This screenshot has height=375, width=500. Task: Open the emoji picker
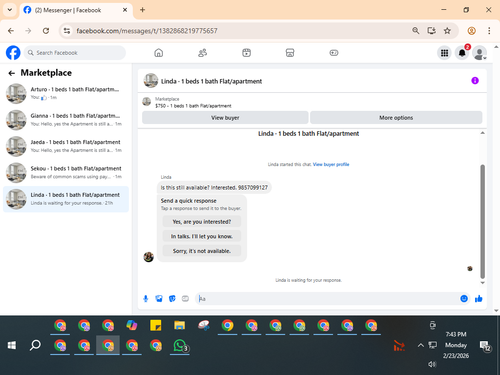coord(464,299)
